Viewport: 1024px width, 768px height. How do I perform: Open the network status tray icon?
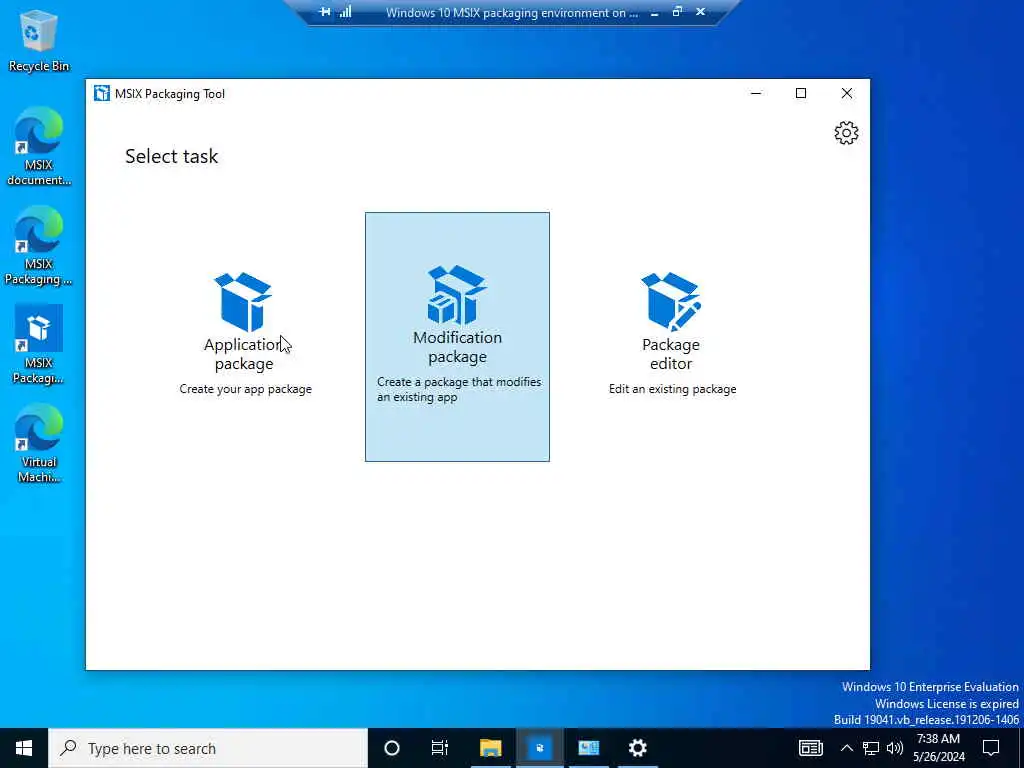pos(871,748)
